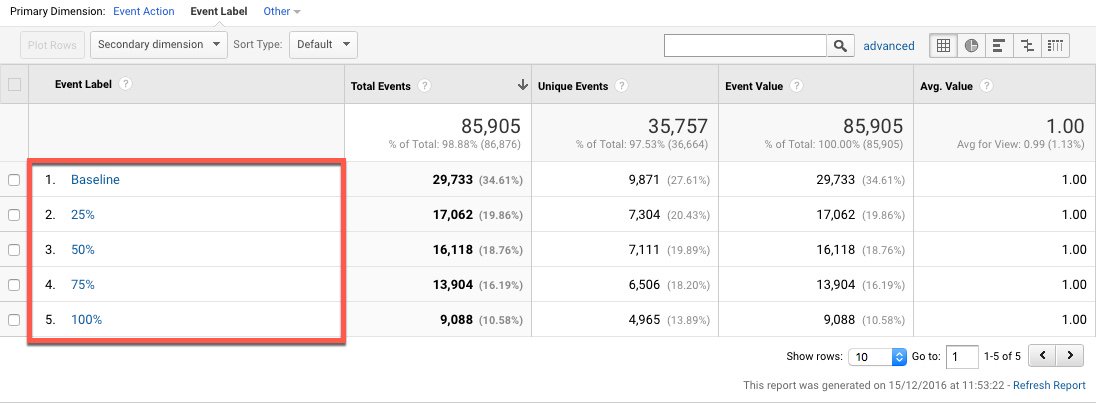1096x403 pixels.
Task: Go to next page of rows
Action: pos(1069,356)
